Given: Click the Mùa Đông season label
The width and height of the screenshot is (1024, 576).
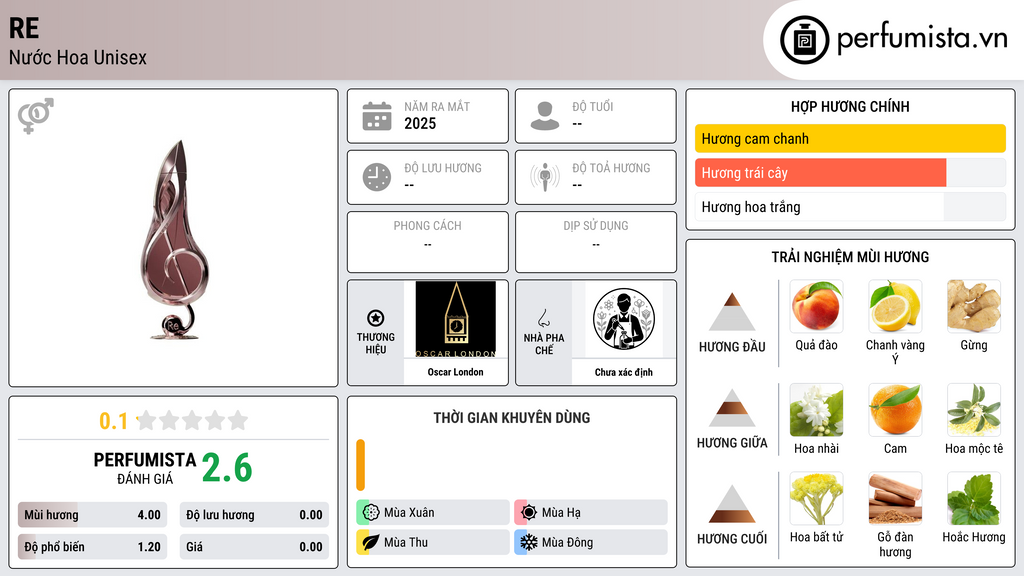Looking at the screenshot, I should click(568, 542).
